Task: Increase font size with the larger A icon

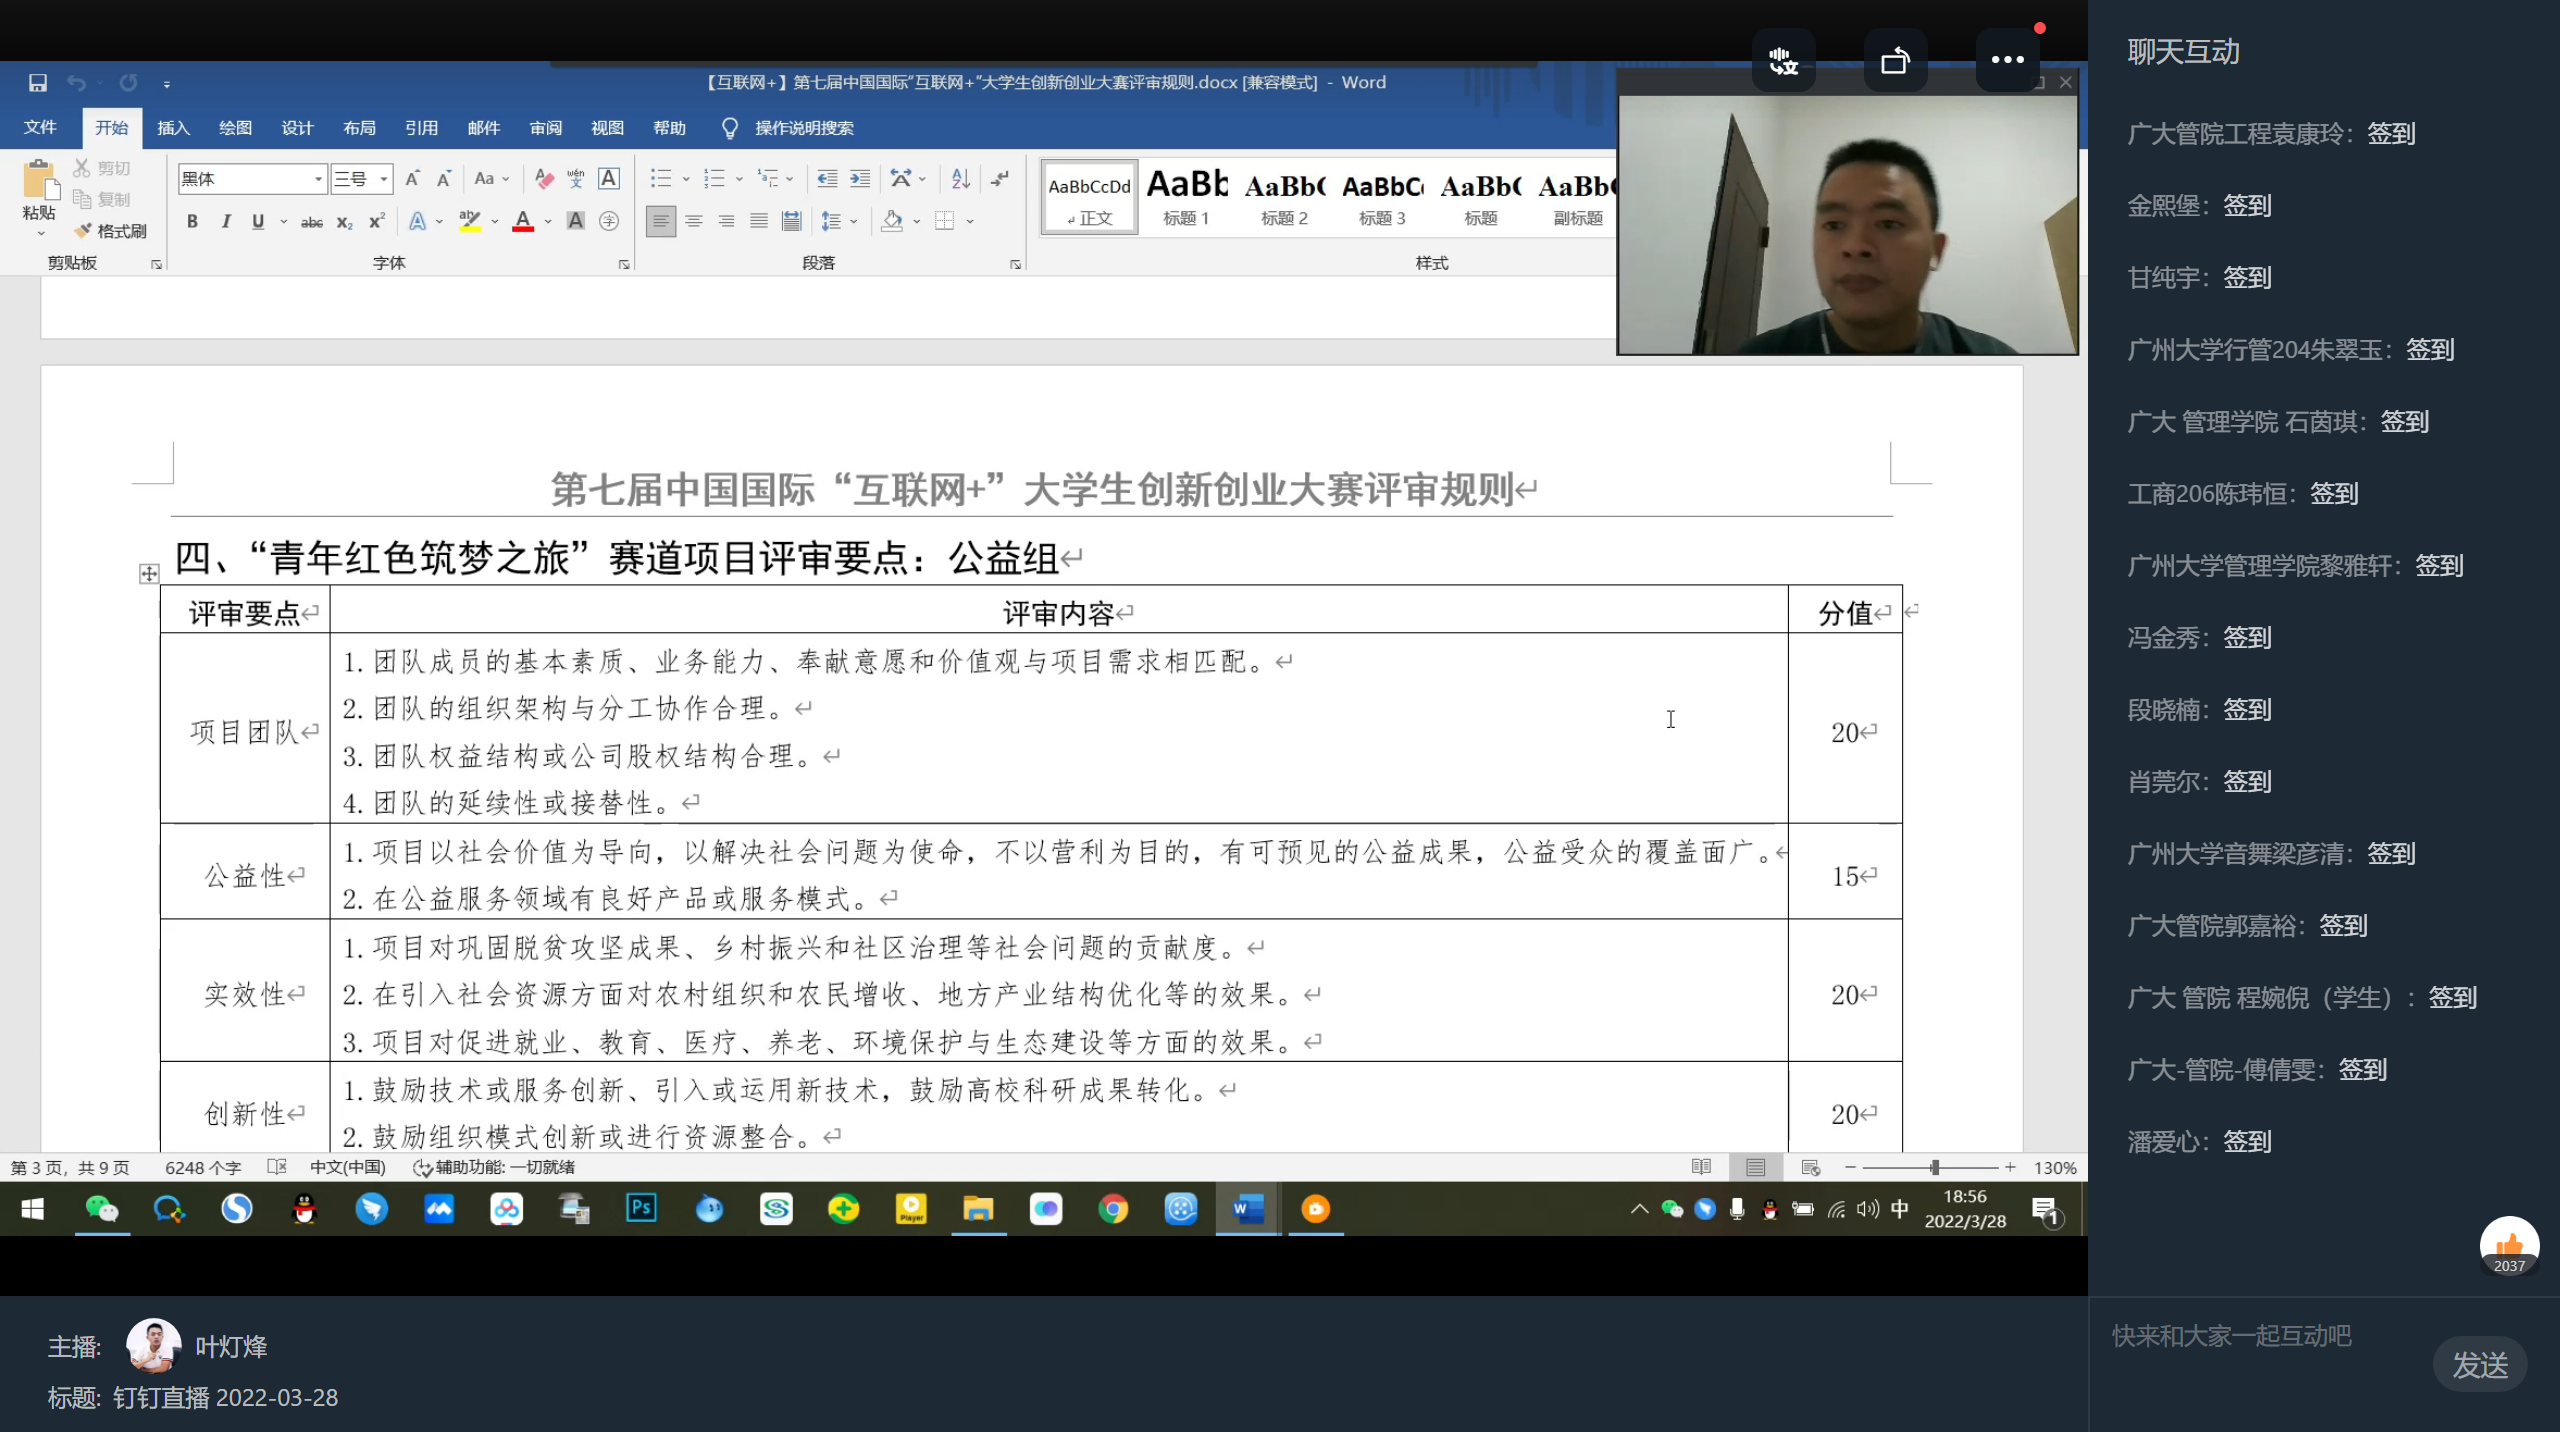Action: (412, 178)
